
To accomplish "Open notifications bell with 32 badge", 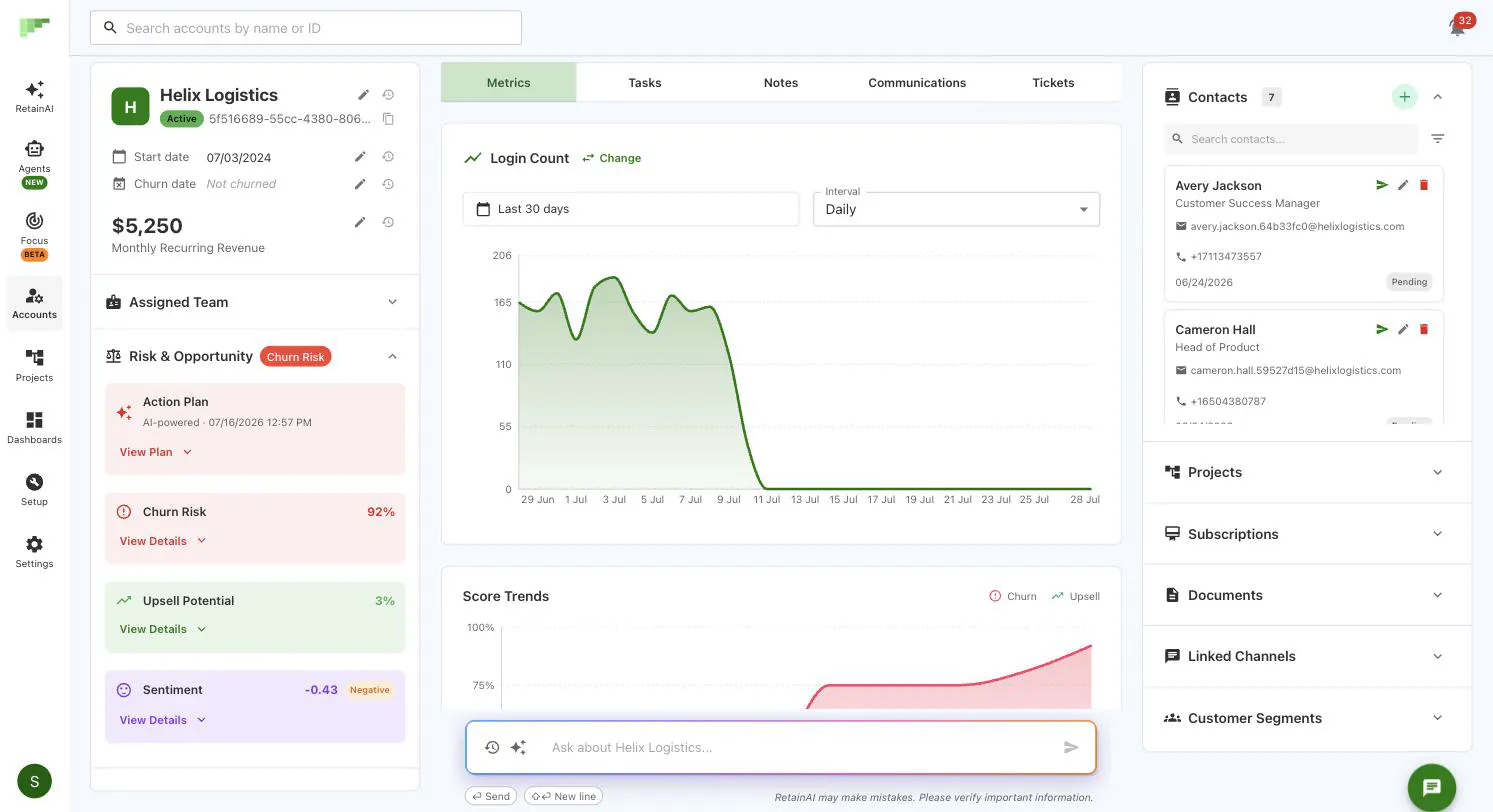I will [1458, 27].
